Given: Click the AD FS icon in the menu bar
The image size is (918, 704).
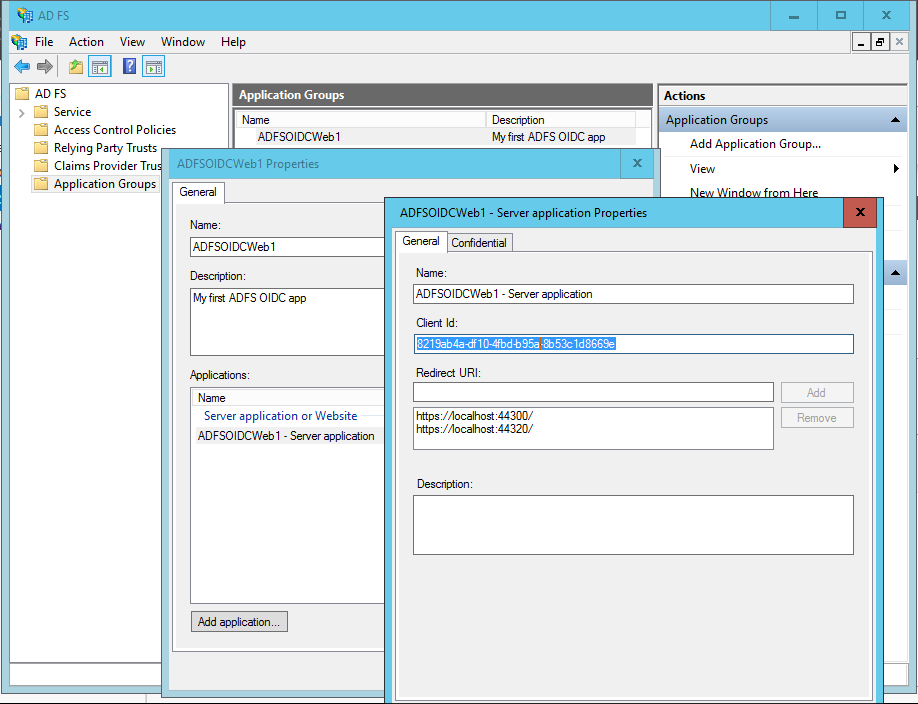Looking at the screenshot, I should [x=19, y=42].
